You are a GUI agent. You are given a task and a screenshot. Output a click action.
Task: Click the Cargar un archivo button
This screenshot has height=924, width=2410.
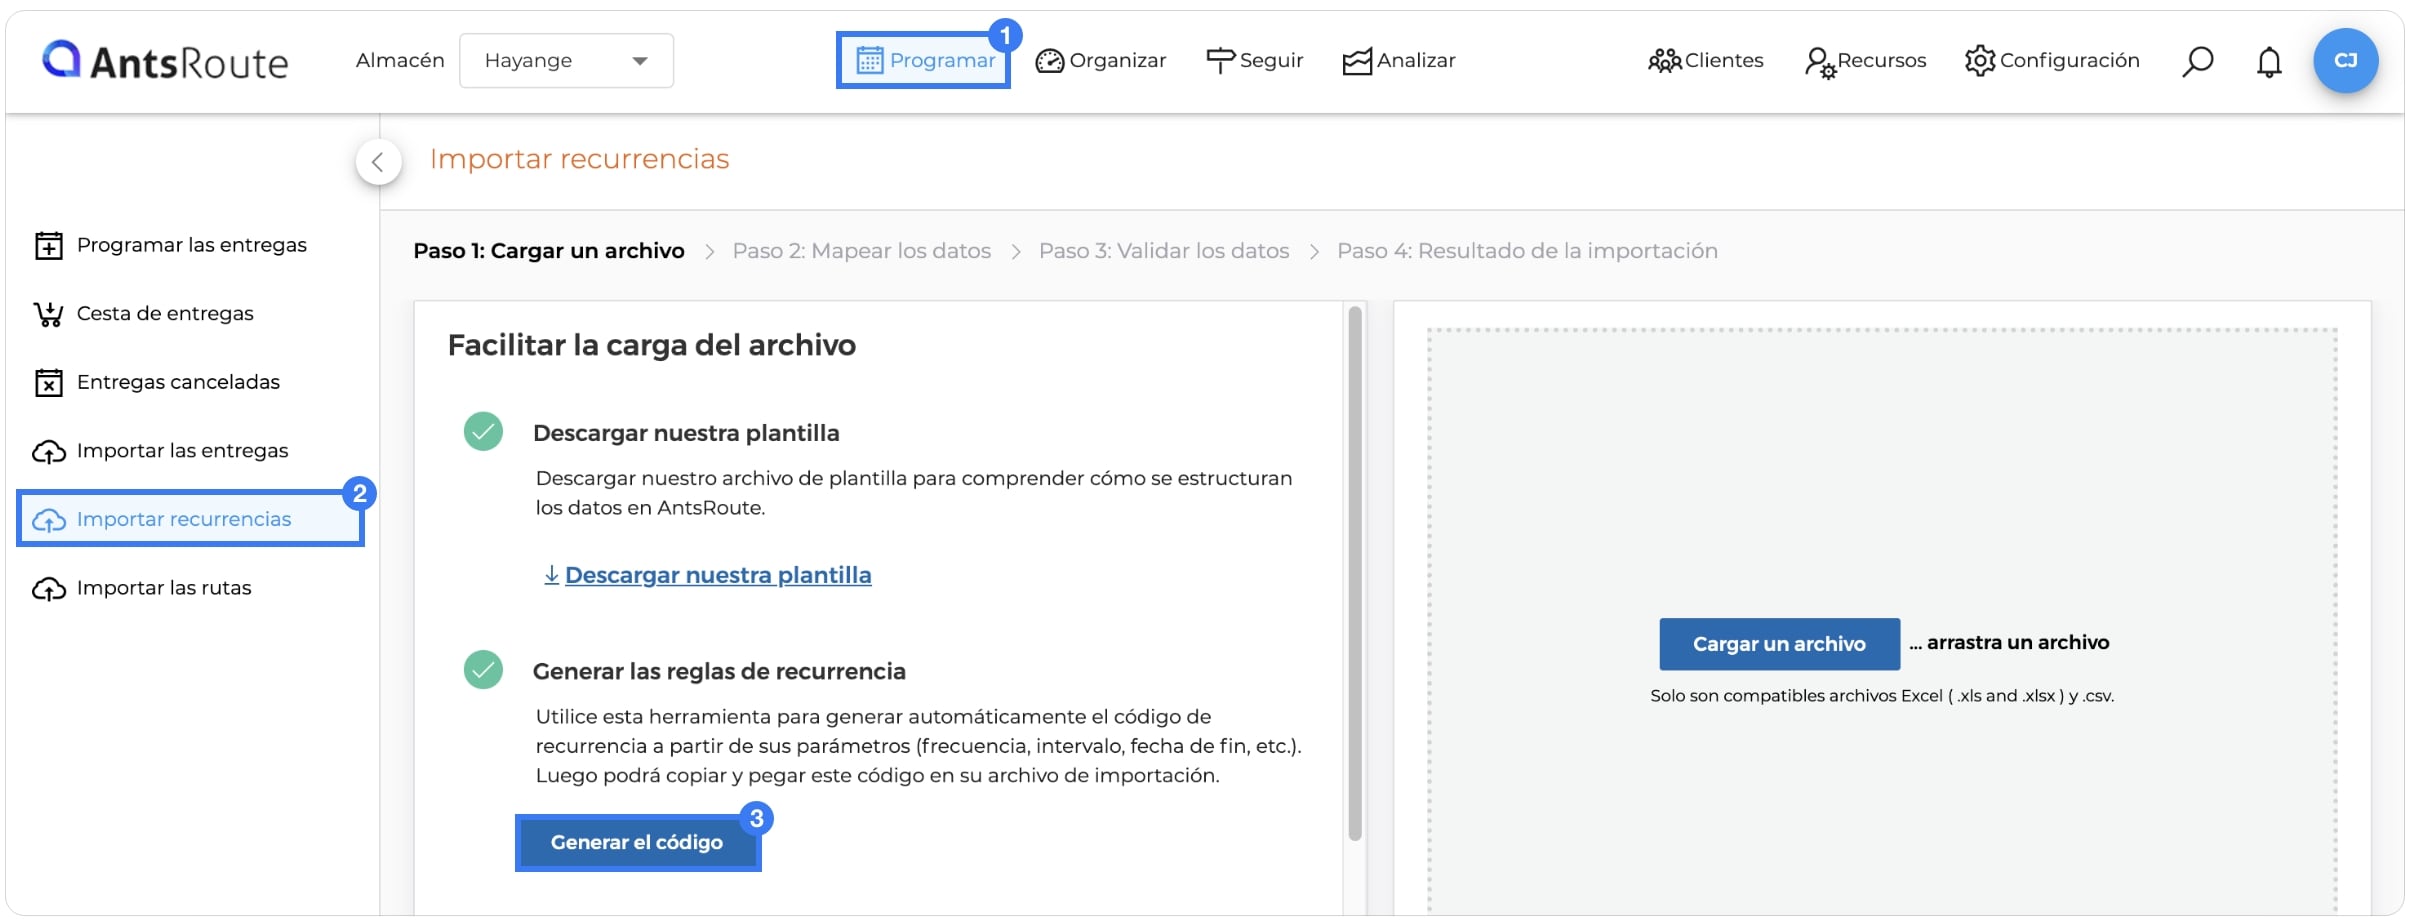click(1779, 644)
